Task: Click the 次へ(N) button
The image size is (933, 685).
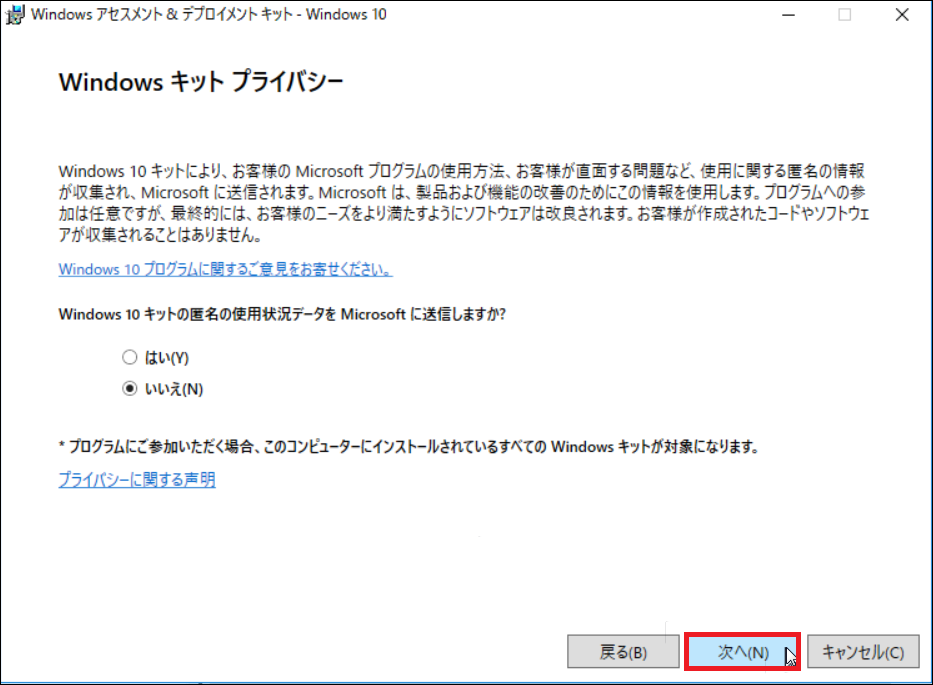Action: (x=742, y=652)
